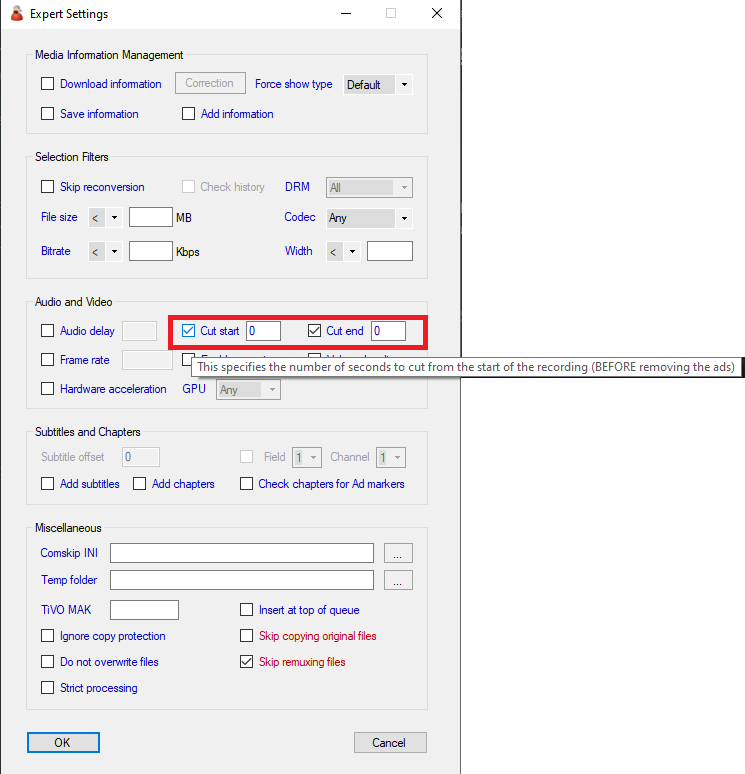Viewport: 745px width, 774px height.
Task: Enable Hardware acceleration checkbox
Action: pos(47,389)
